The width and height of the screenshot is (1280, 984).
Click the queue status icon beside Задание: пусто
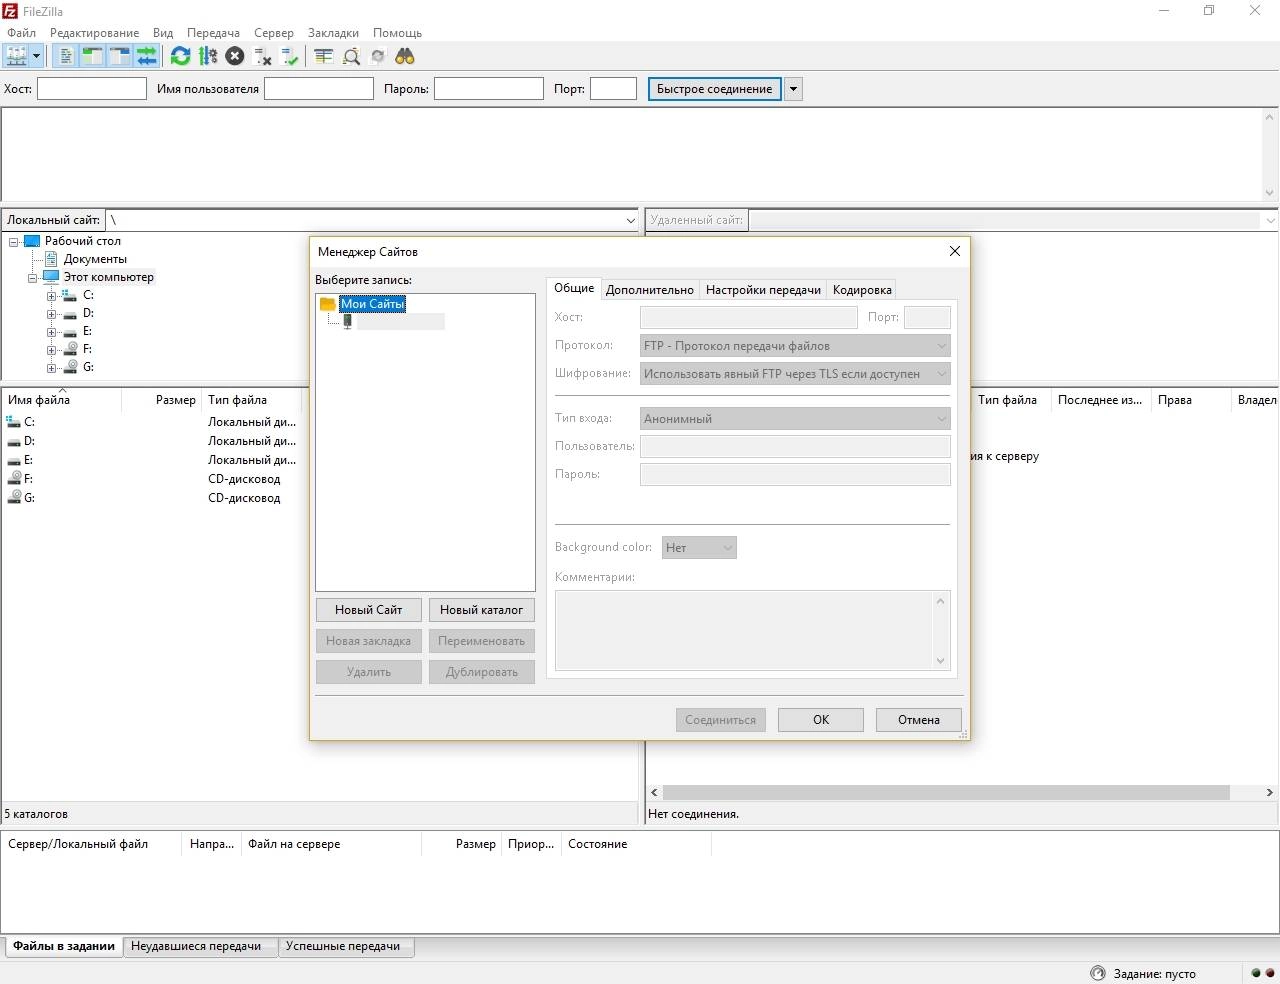1098,973
